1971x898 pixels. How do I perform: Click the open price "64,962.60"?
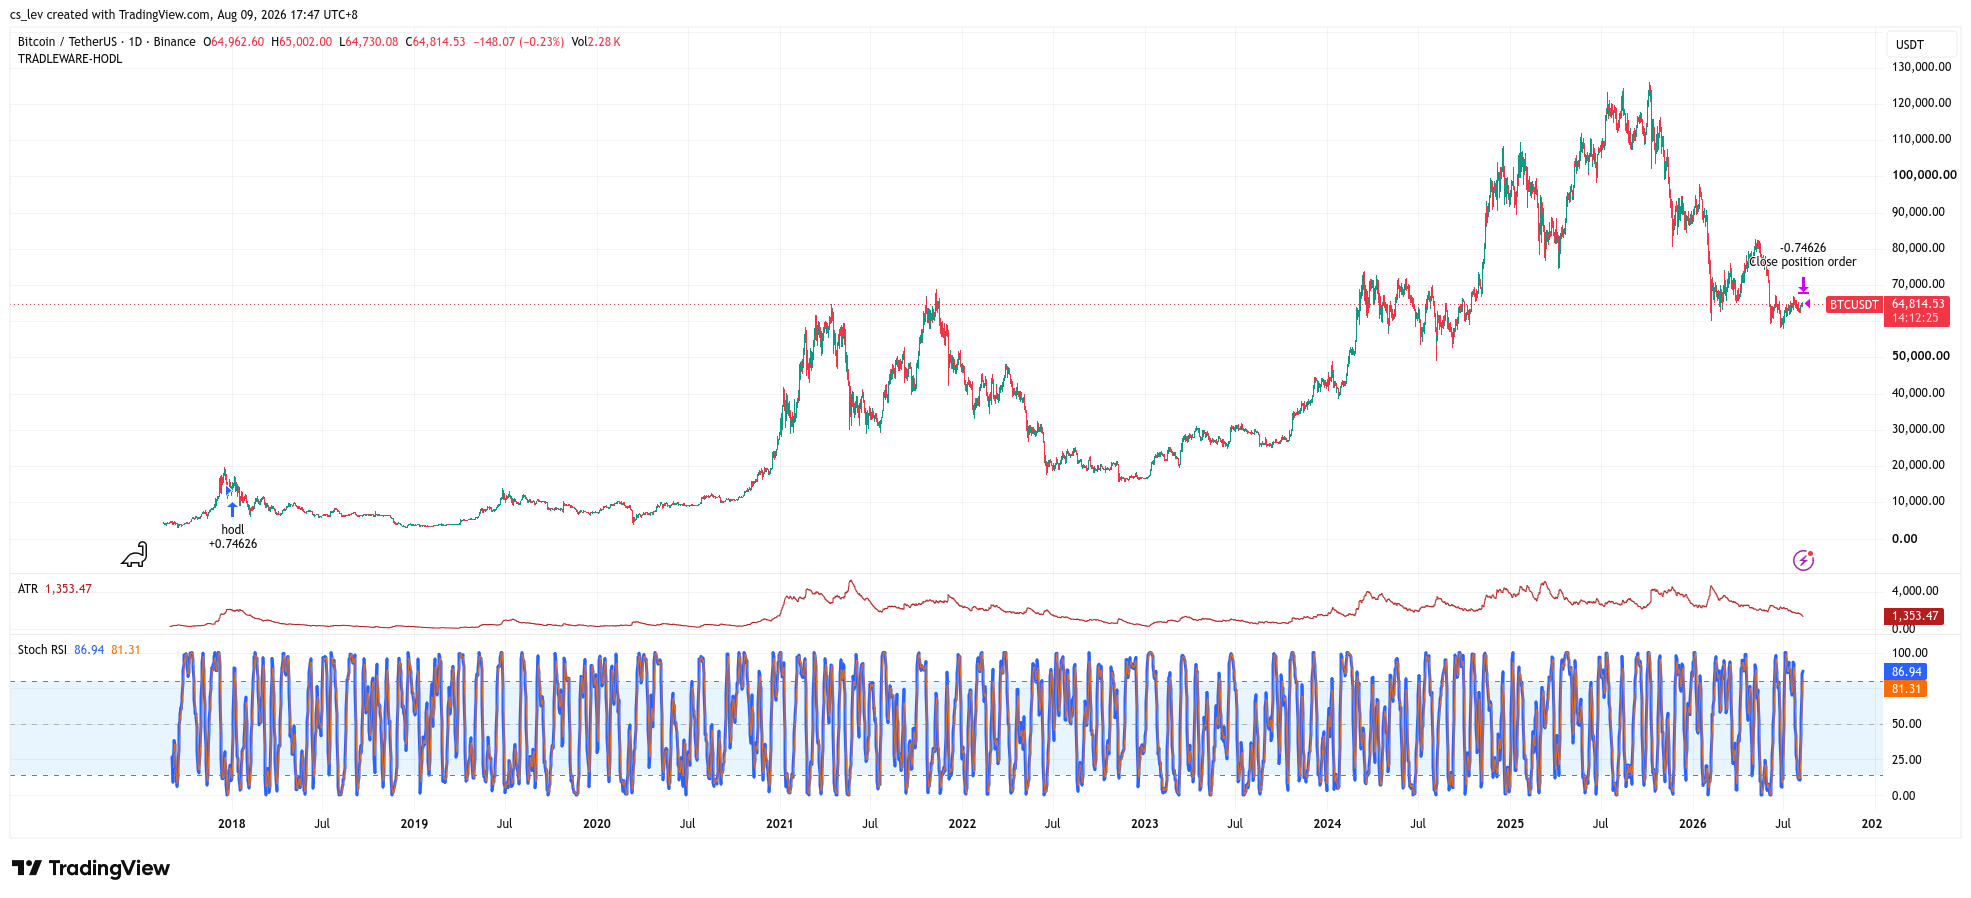point(238,42)
